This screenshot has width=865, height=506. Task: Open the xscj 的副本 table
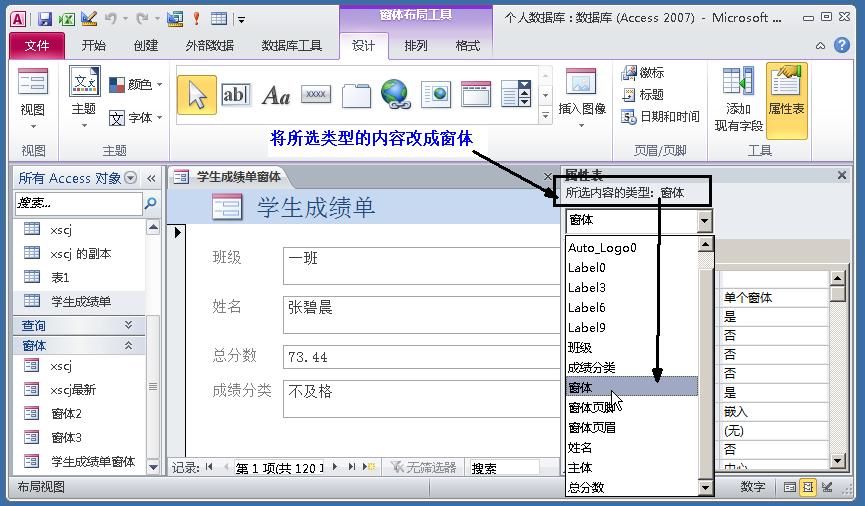tap(79, 253)
